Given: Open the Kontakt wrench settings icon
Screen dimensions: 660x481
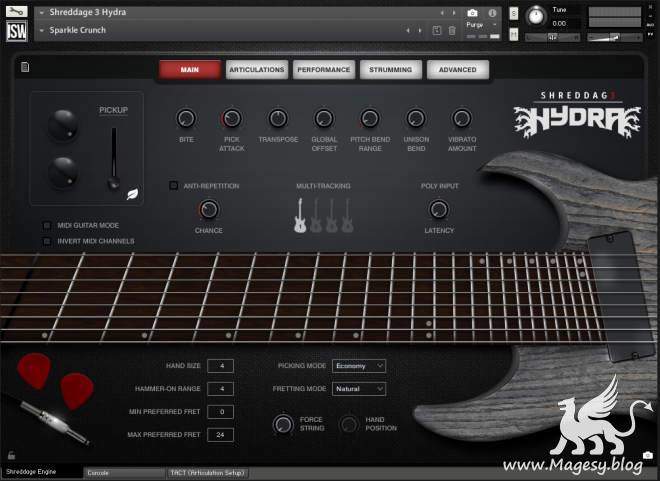Looking at the screenshot, I should (16, 12).
